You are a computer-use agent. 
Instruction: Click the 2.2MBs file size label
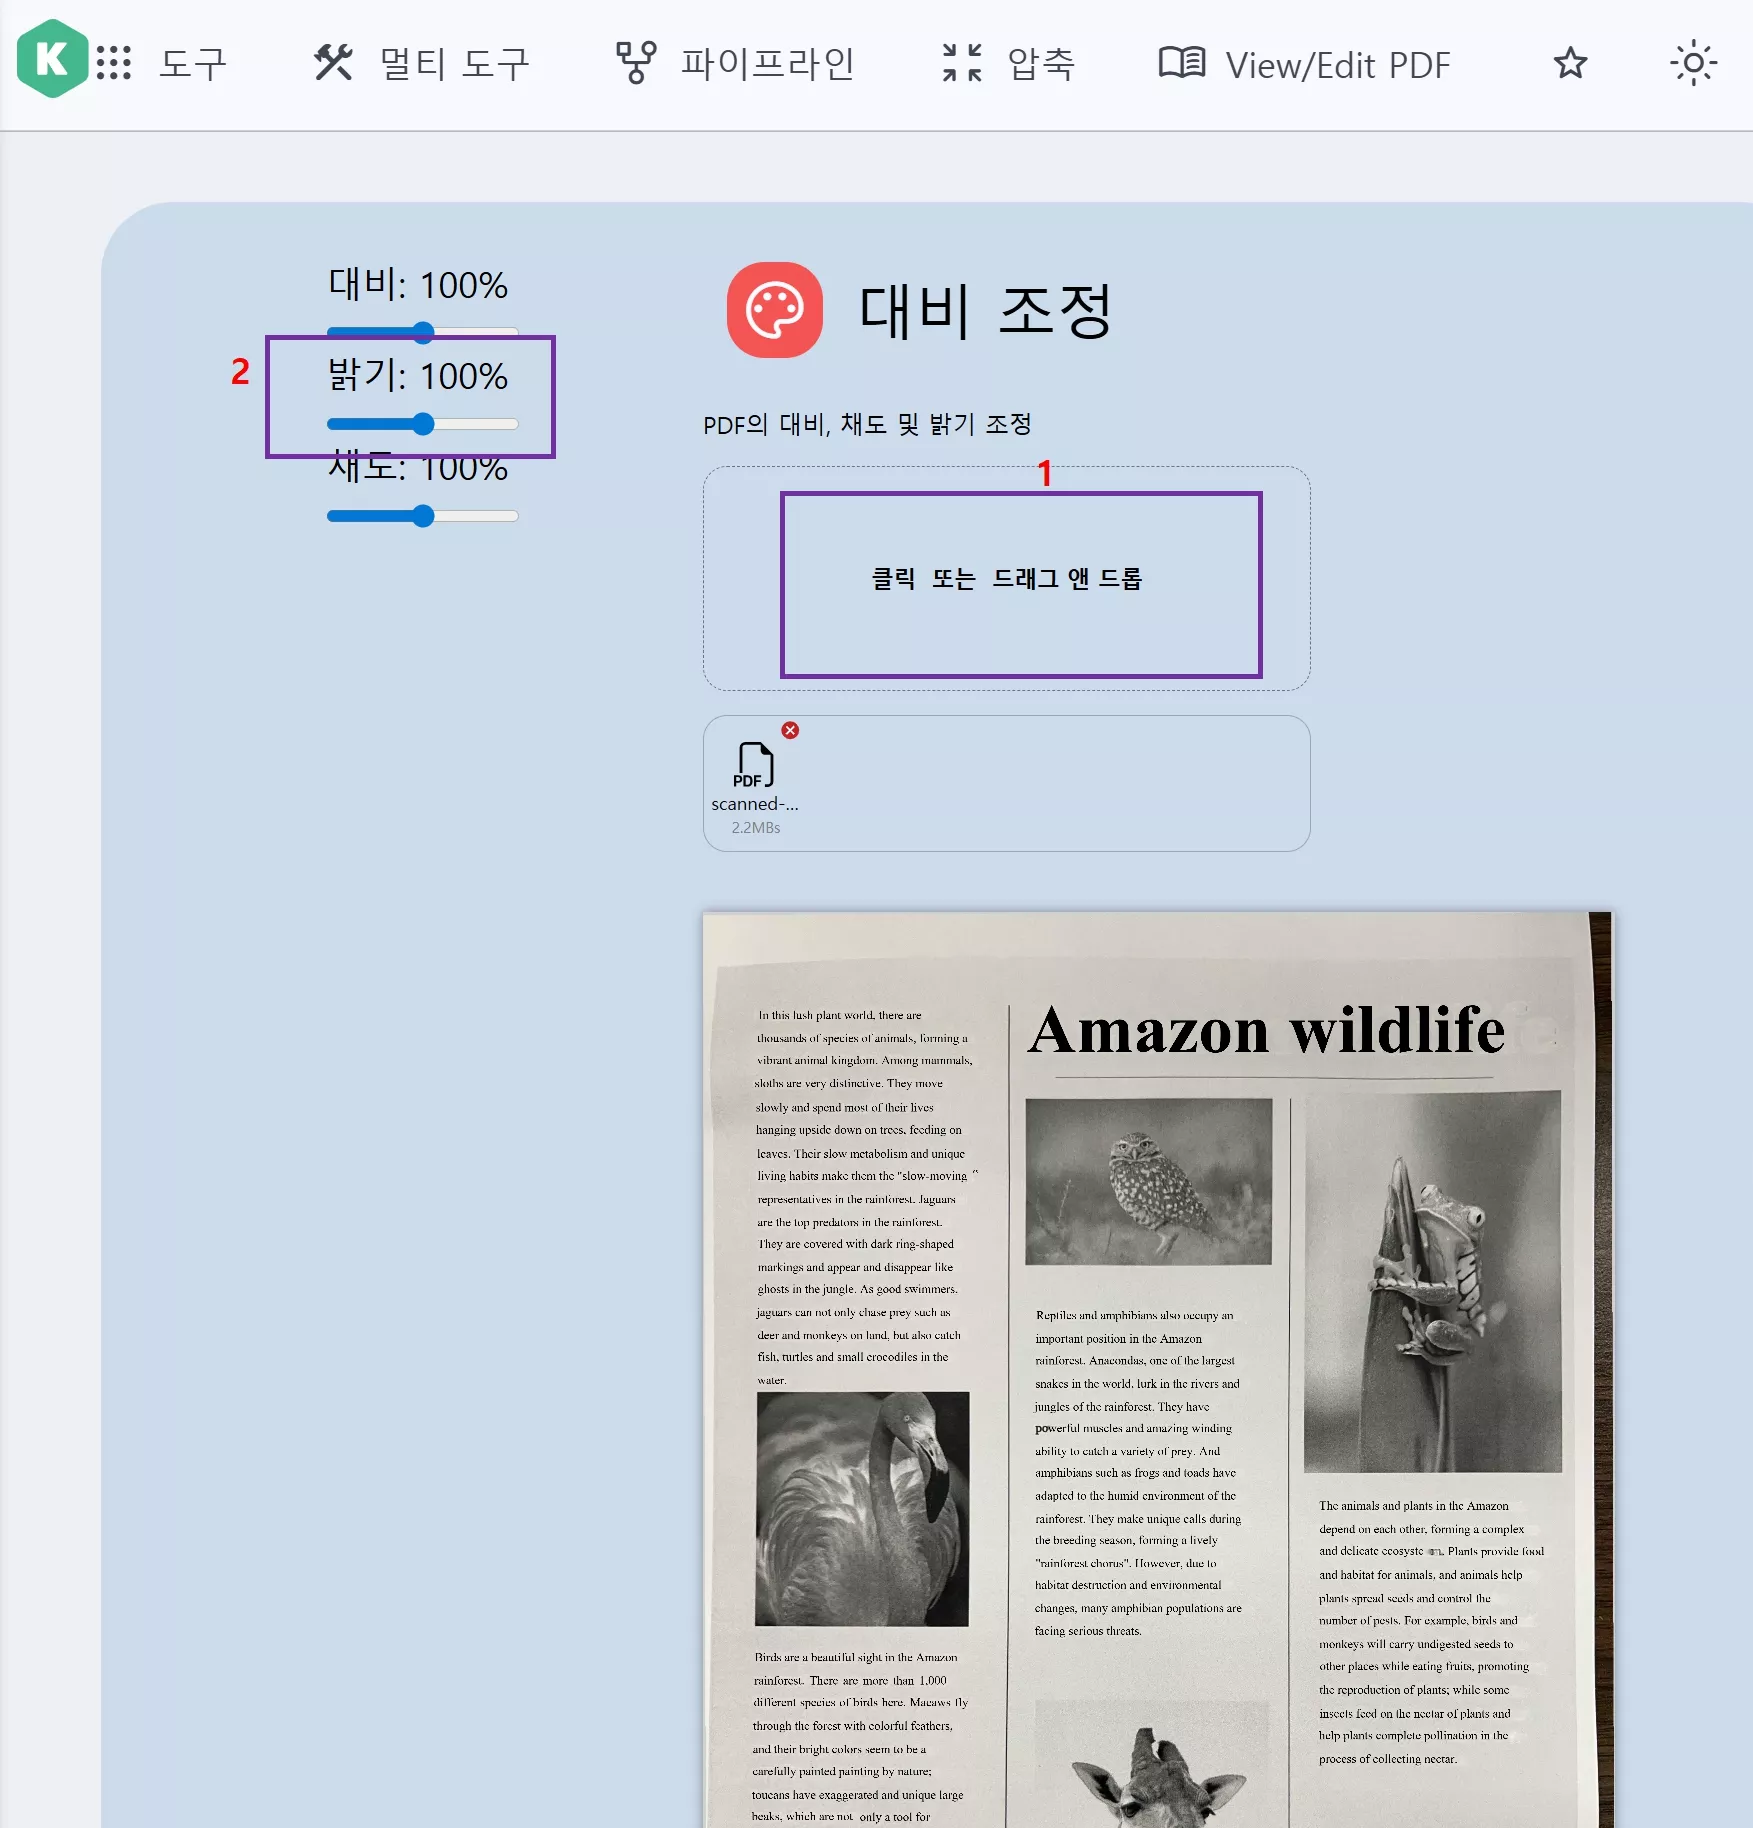[756, 827]
